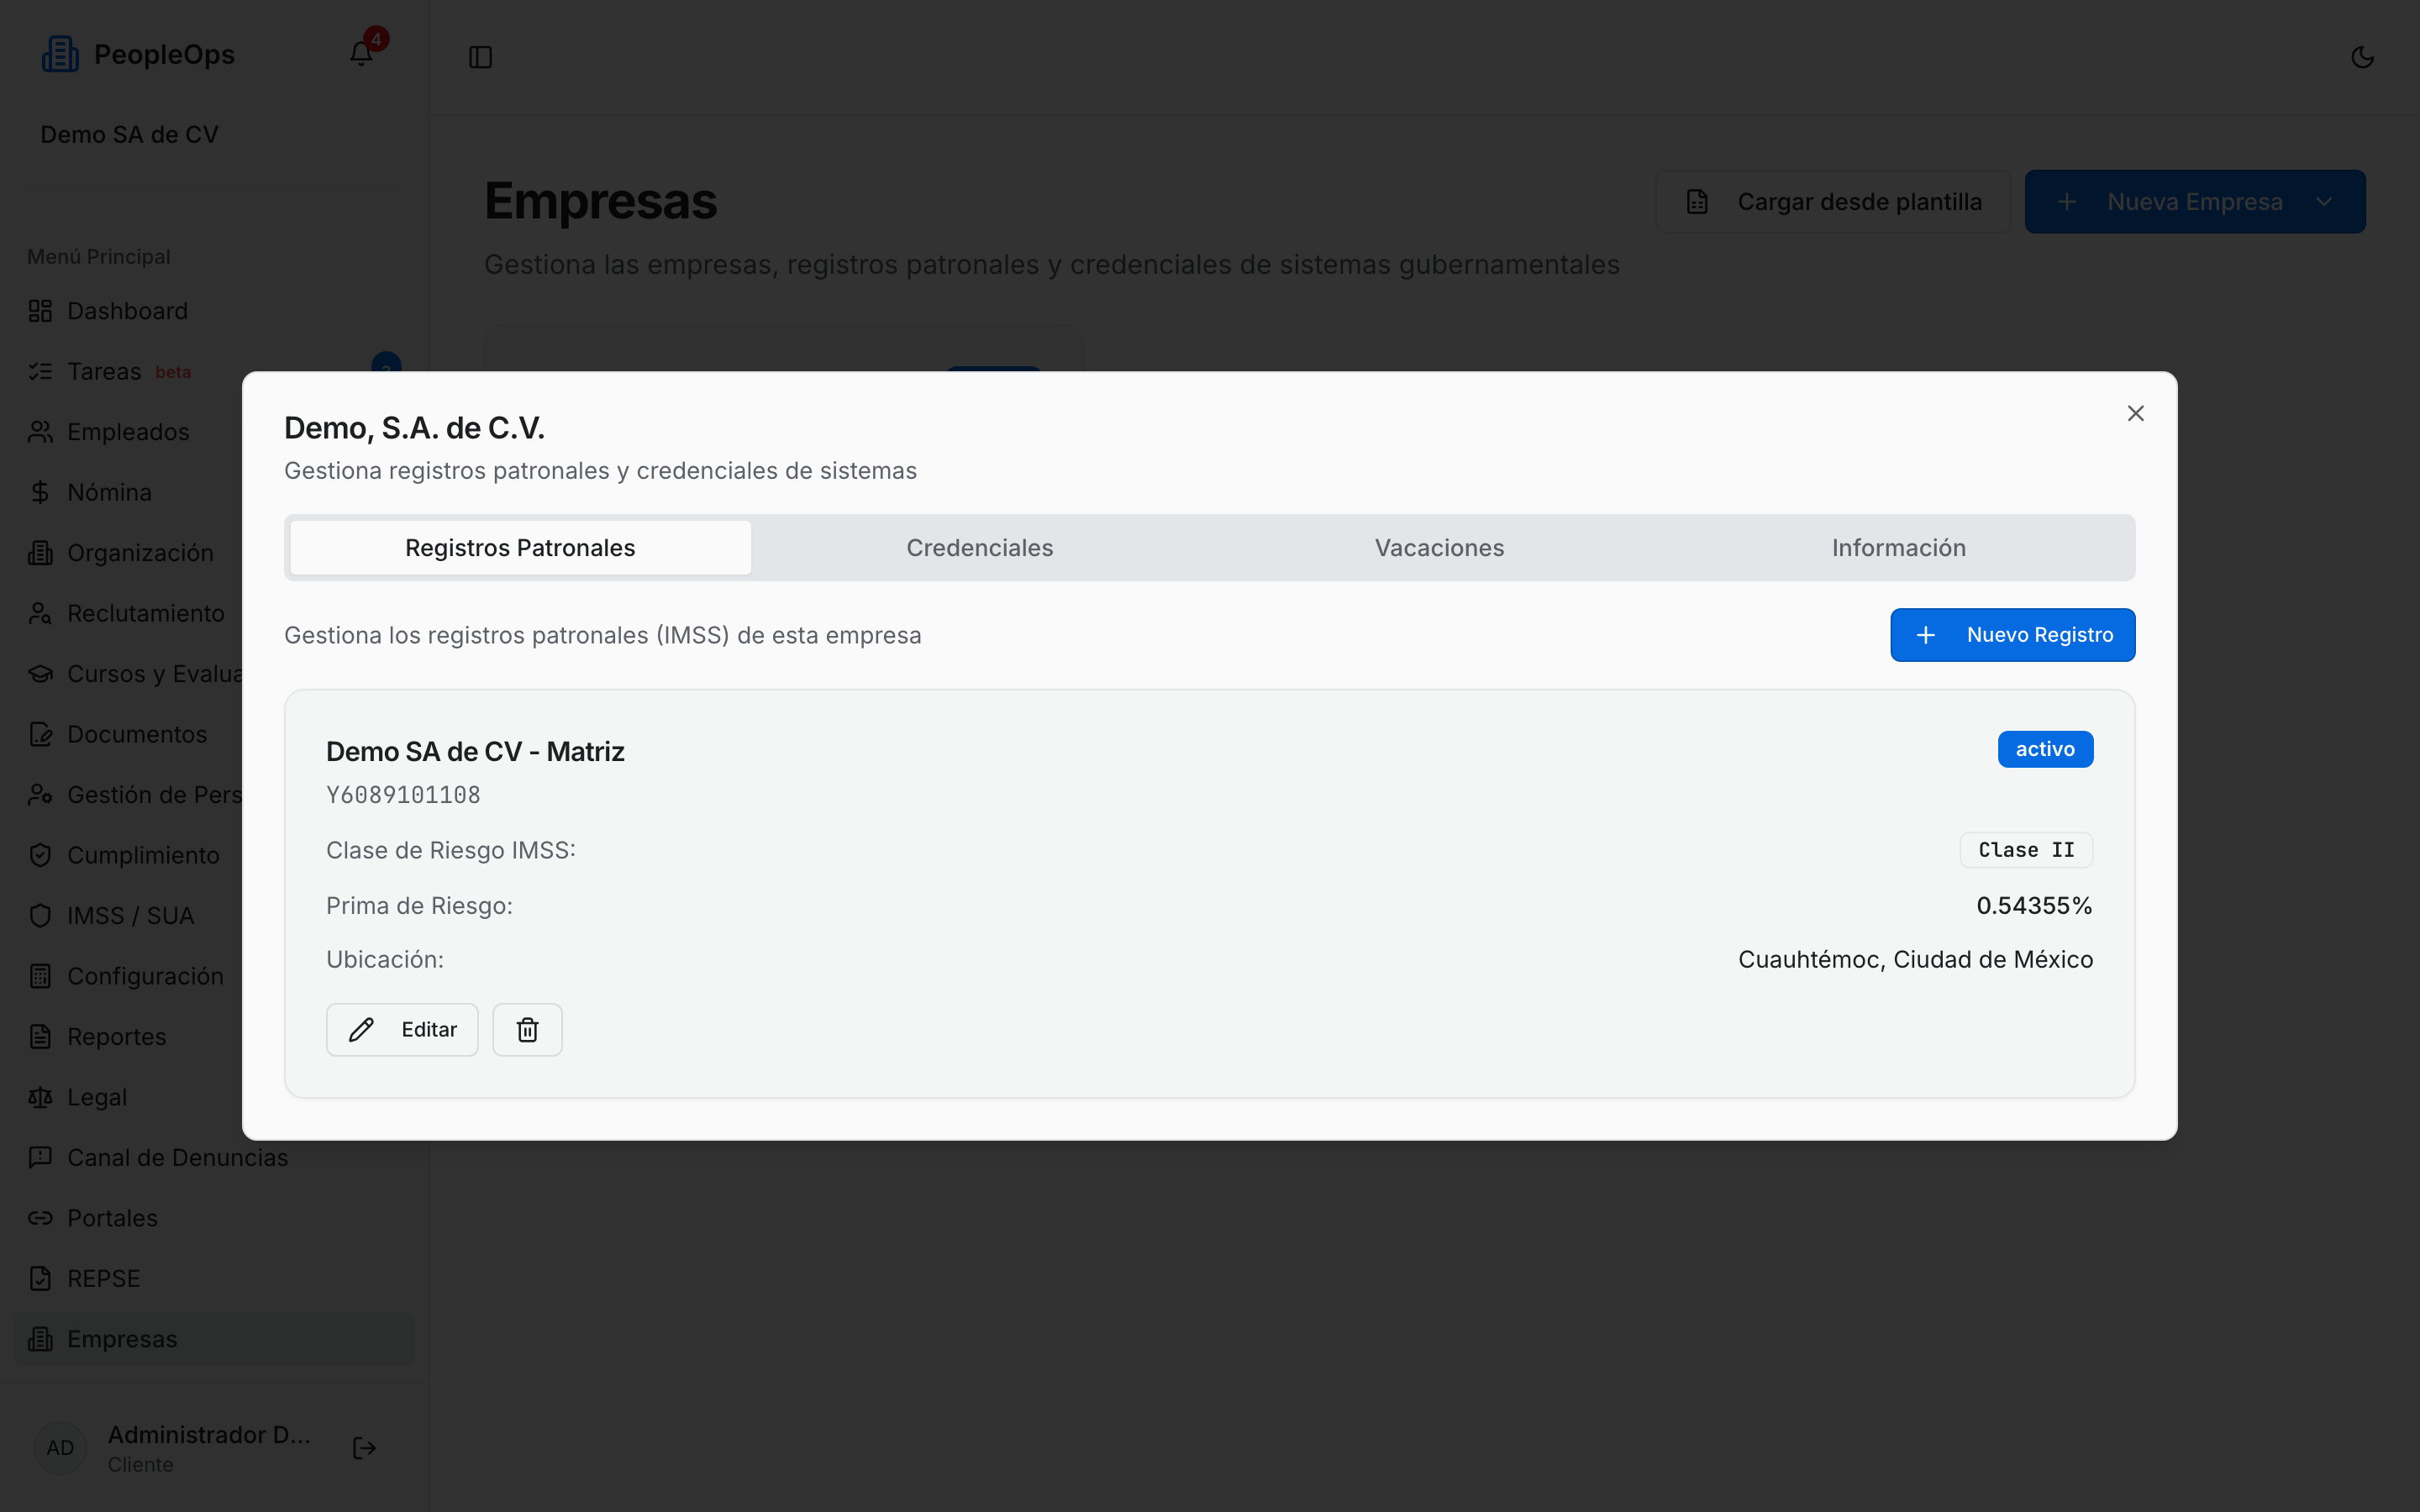
Task: Click the Demo SA de CV - Matriz title
Action: (x=475, y=752)
